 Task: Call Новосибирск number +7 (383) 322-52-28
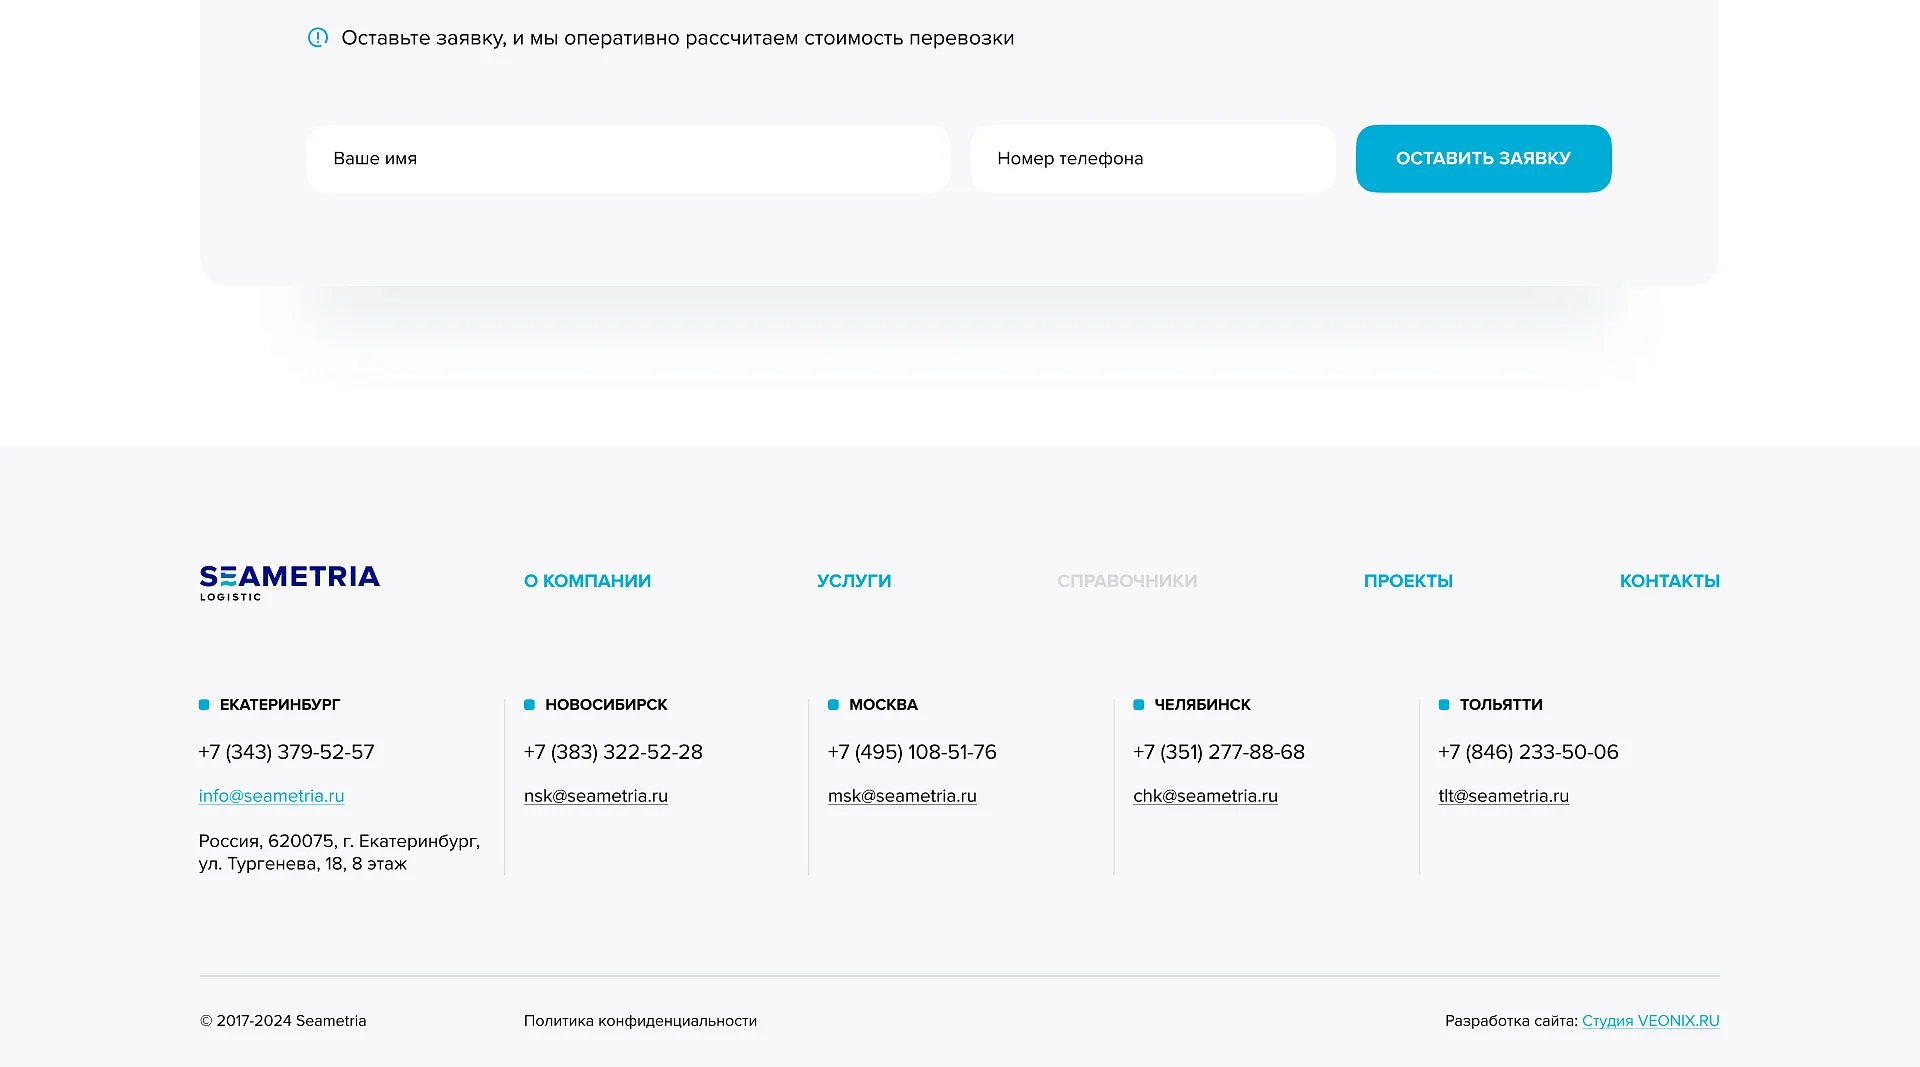(613, 752)
